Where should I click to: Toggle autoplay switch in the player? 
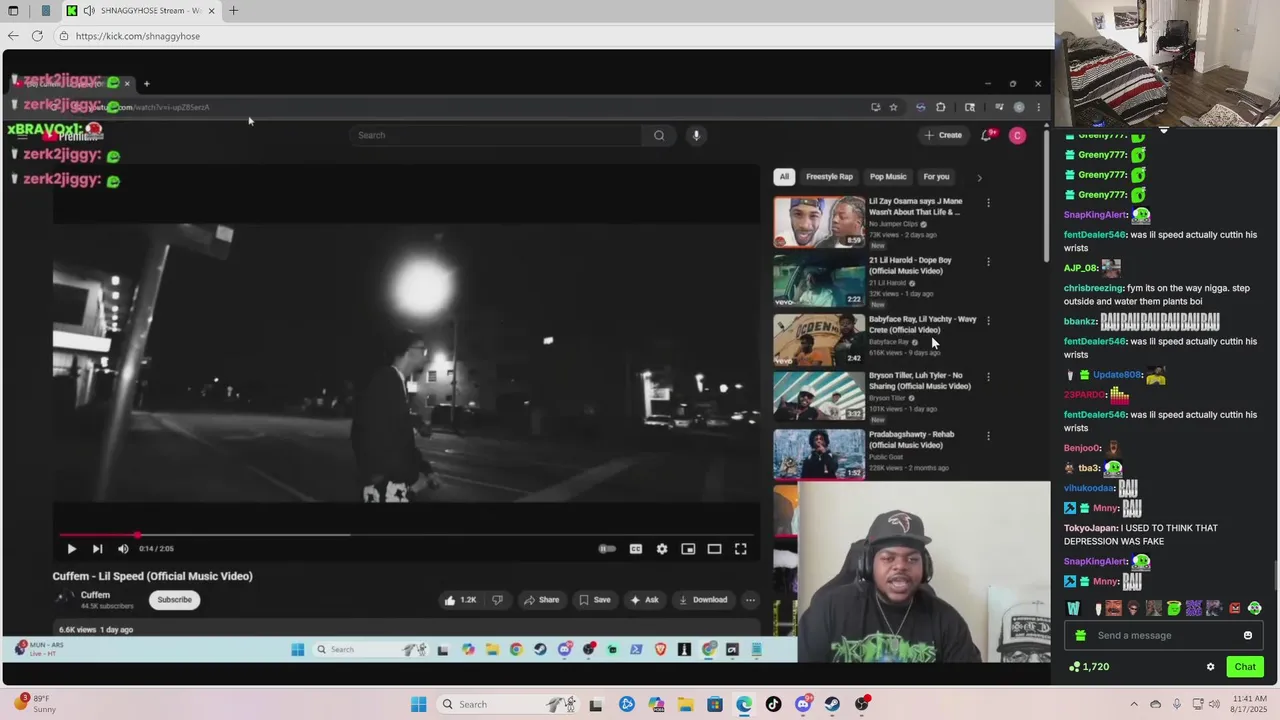point(607,549)
